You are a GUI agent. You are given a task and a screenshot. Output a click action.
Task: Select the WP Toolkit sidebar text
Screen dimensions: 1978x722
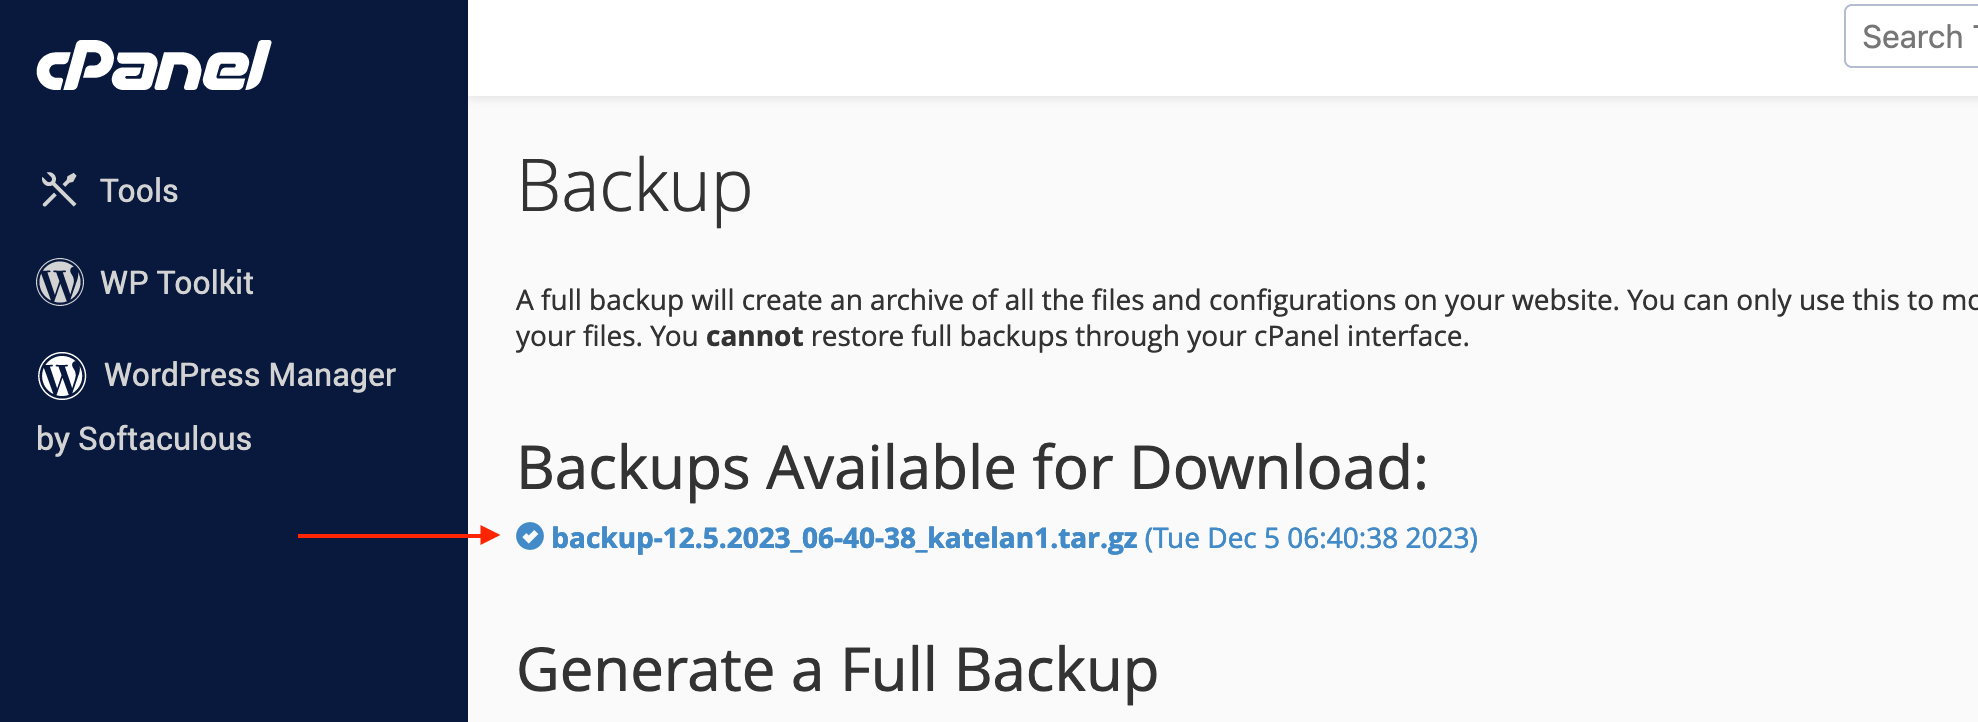(x=177, y=282)
